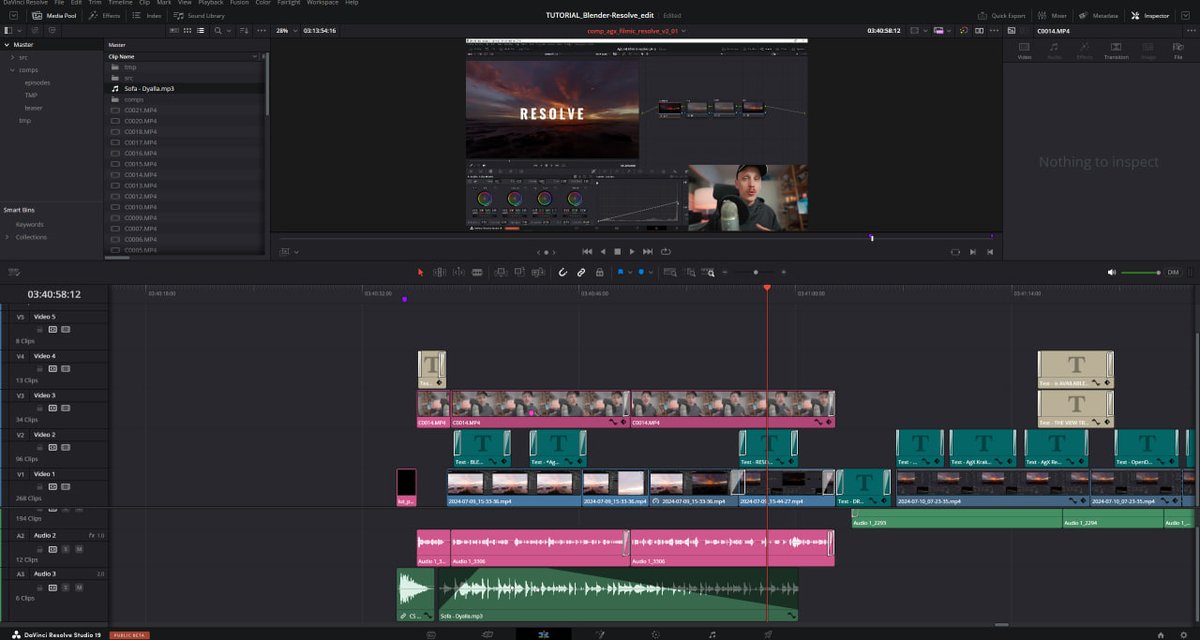Collapse the Master bin tree

(8, 45)
